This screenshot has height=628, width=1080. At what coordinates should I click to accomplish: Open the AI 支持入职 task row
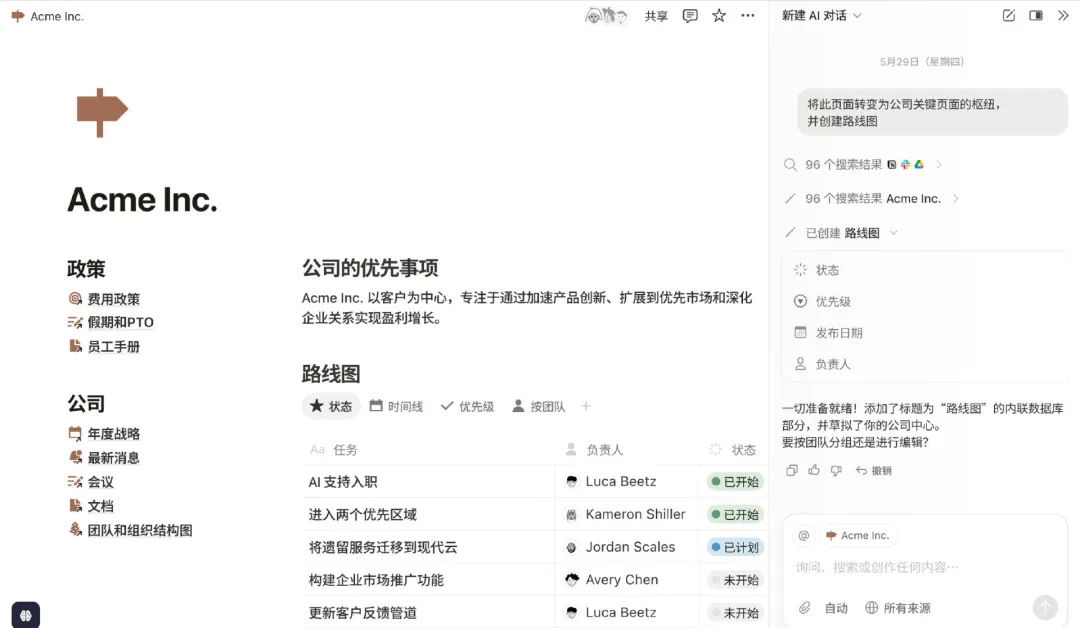coord(342,482)
